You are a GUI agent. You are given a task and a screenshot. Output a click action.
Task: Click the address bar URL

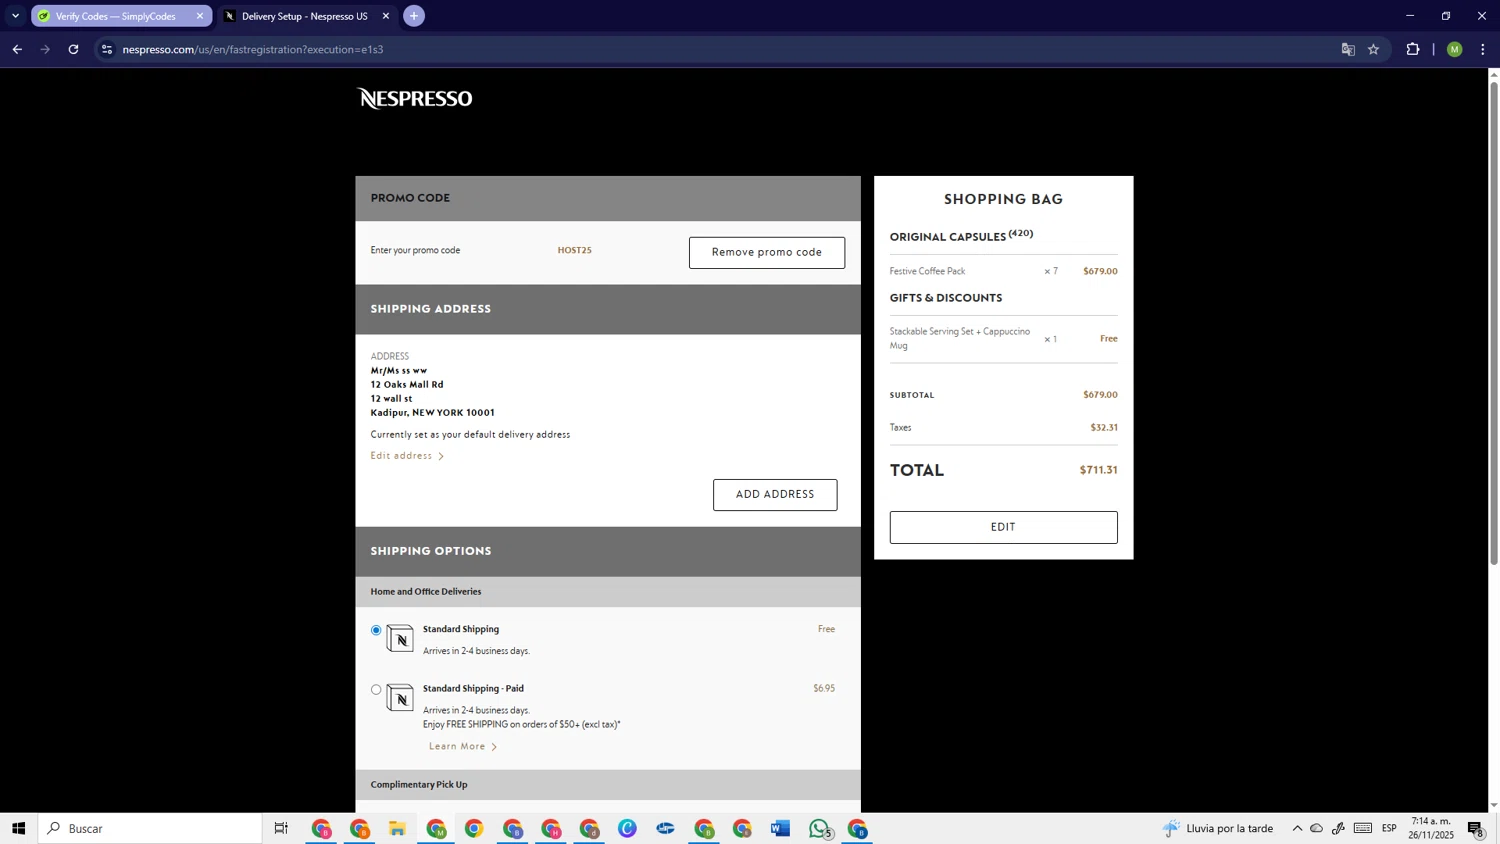coord(253,49)
